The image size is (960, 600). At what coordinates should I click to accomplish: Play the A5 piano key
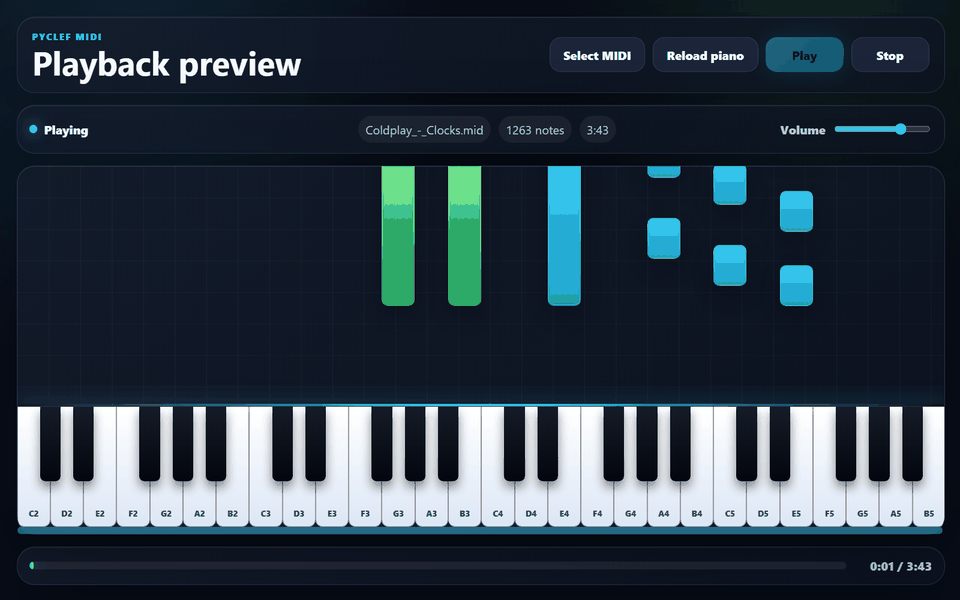tap(895, 505)
